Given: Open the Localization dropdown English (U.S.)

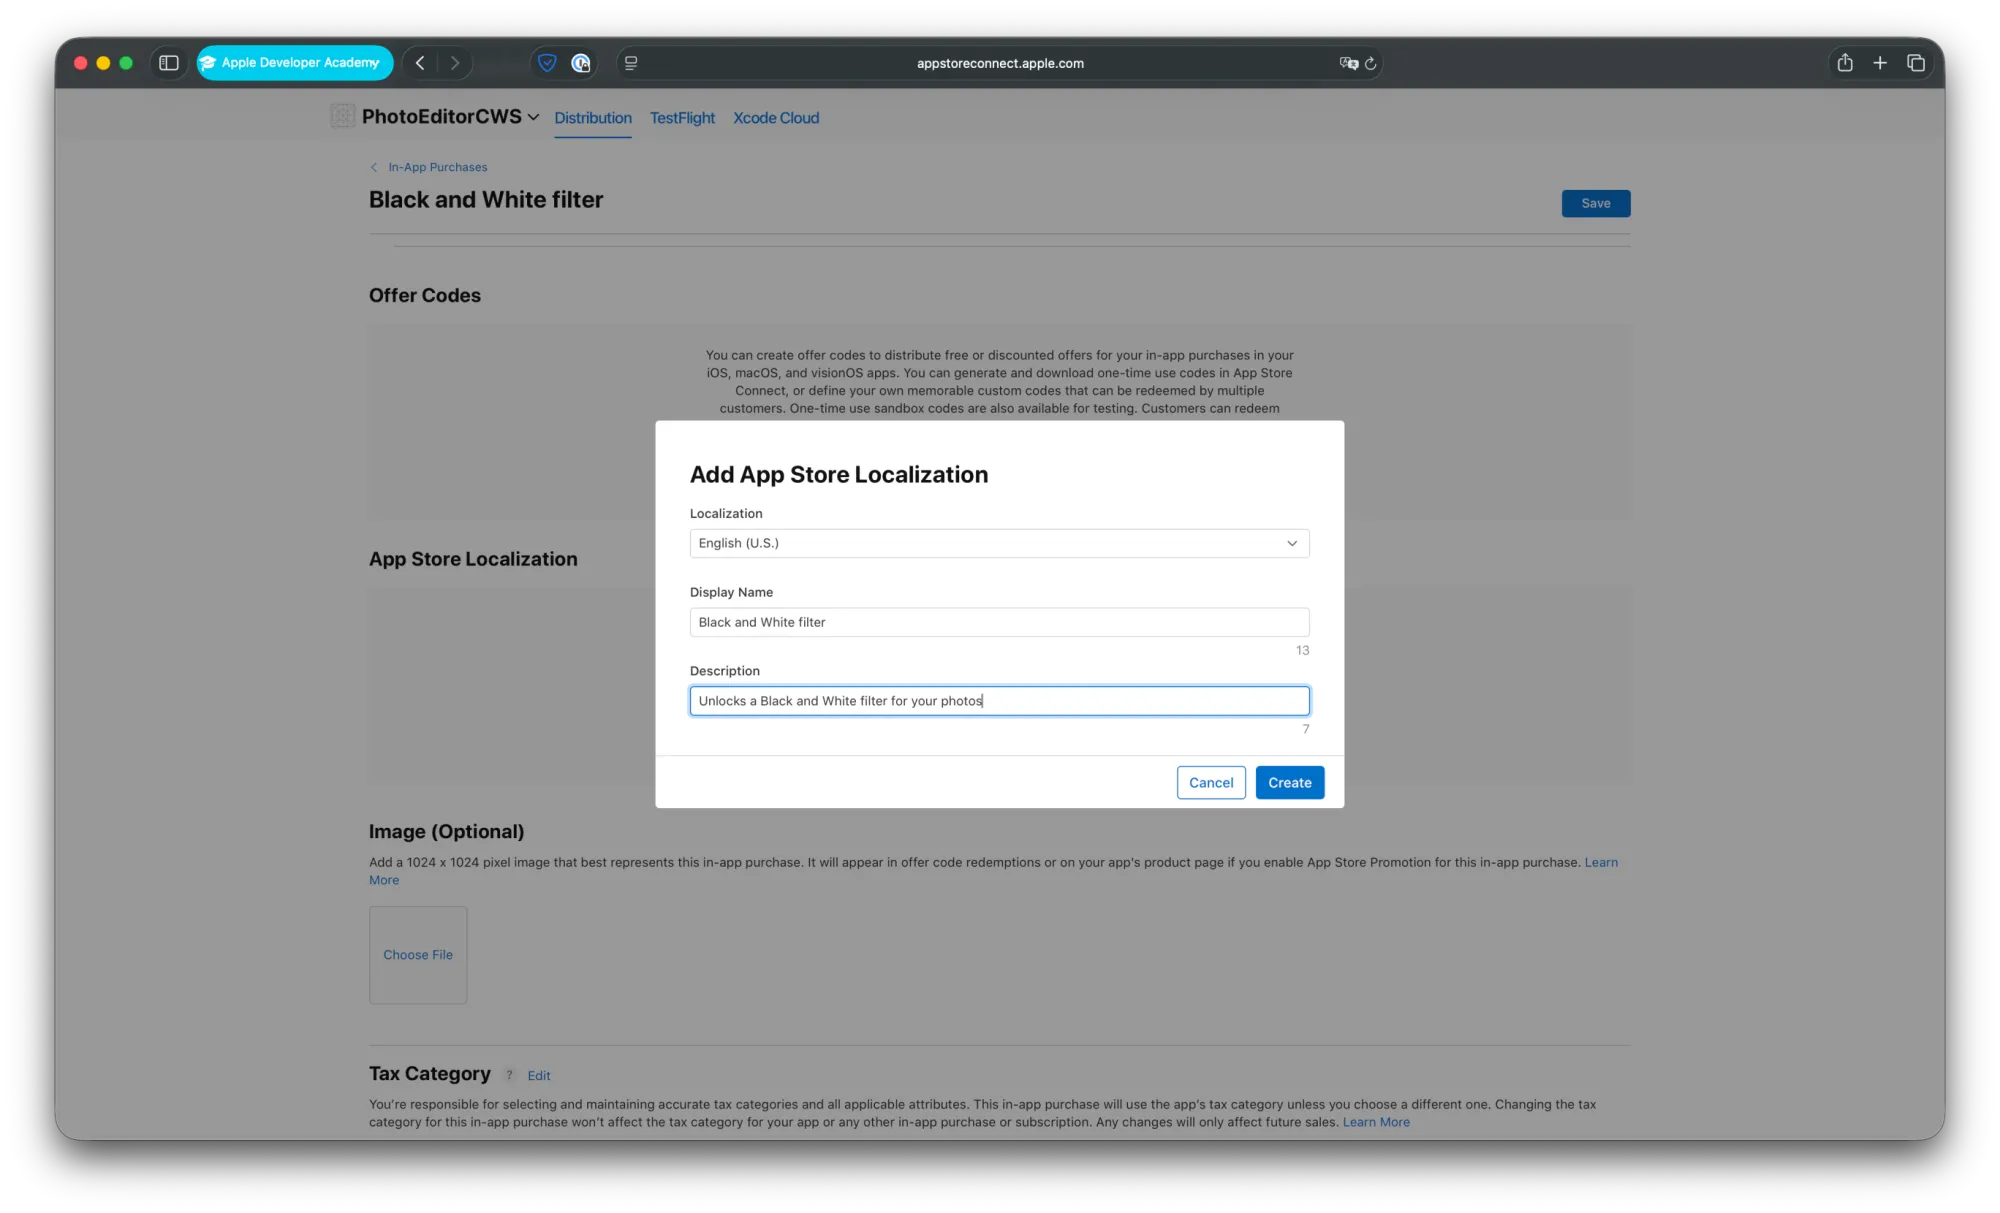Looking at the screenshot, I should [999, 543].
